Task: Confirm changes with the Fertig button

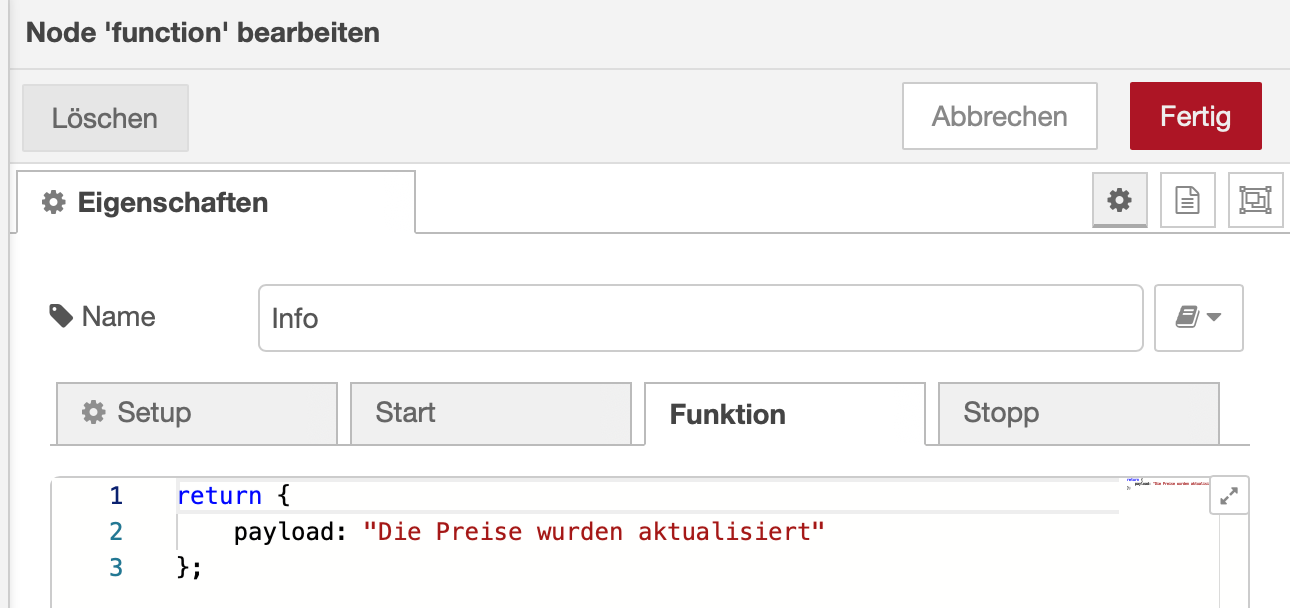Action: click(x=1195, y=116)
